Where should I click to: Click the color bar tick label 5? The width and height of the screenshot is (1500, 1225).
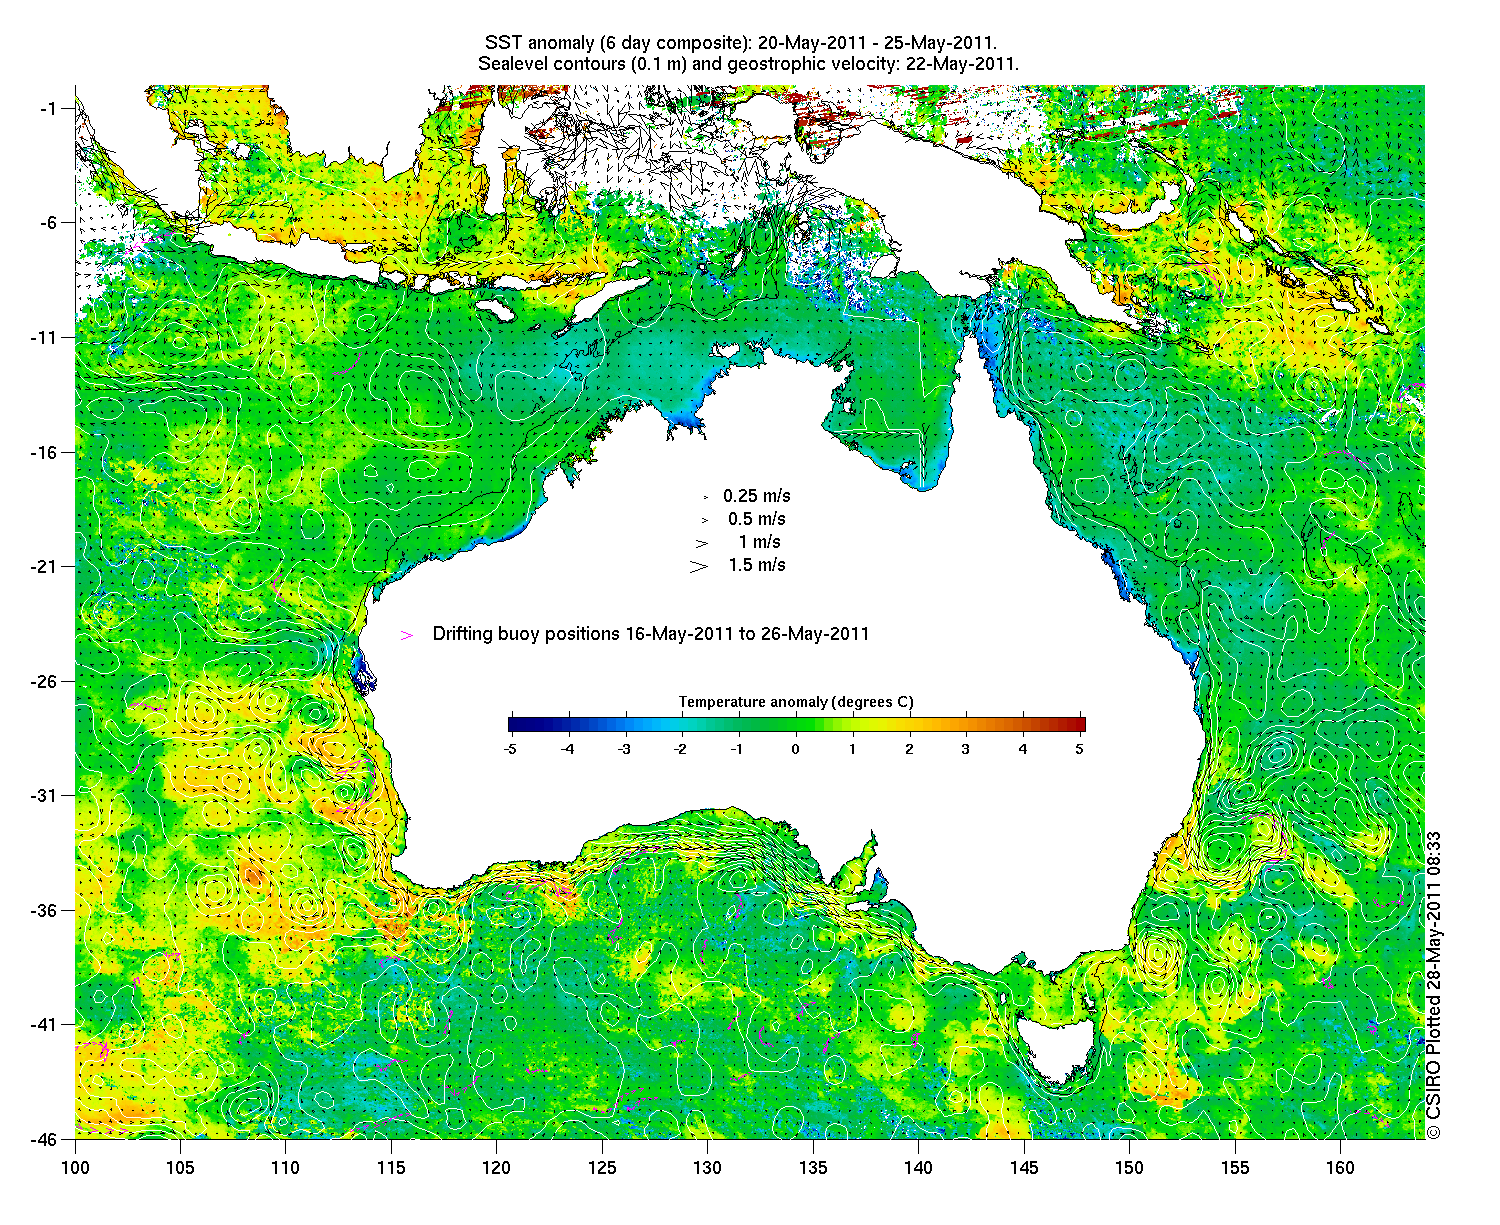pos(1080,748)
